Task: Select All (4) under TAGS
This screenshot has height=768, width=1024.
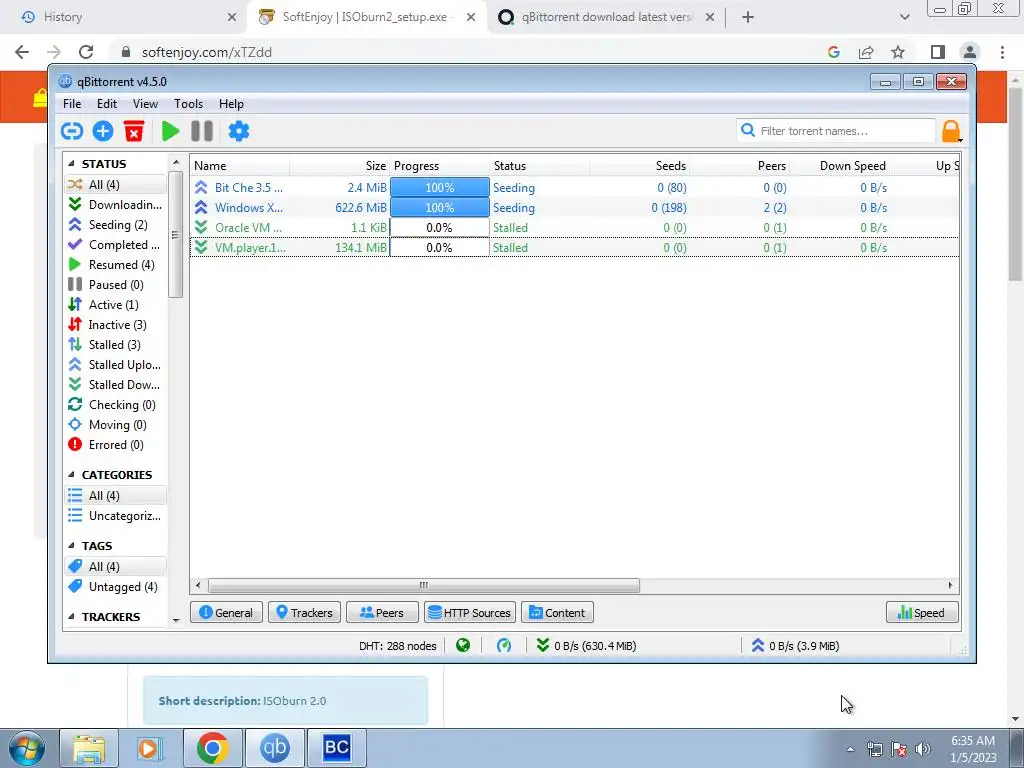Action: coord(116,567)
